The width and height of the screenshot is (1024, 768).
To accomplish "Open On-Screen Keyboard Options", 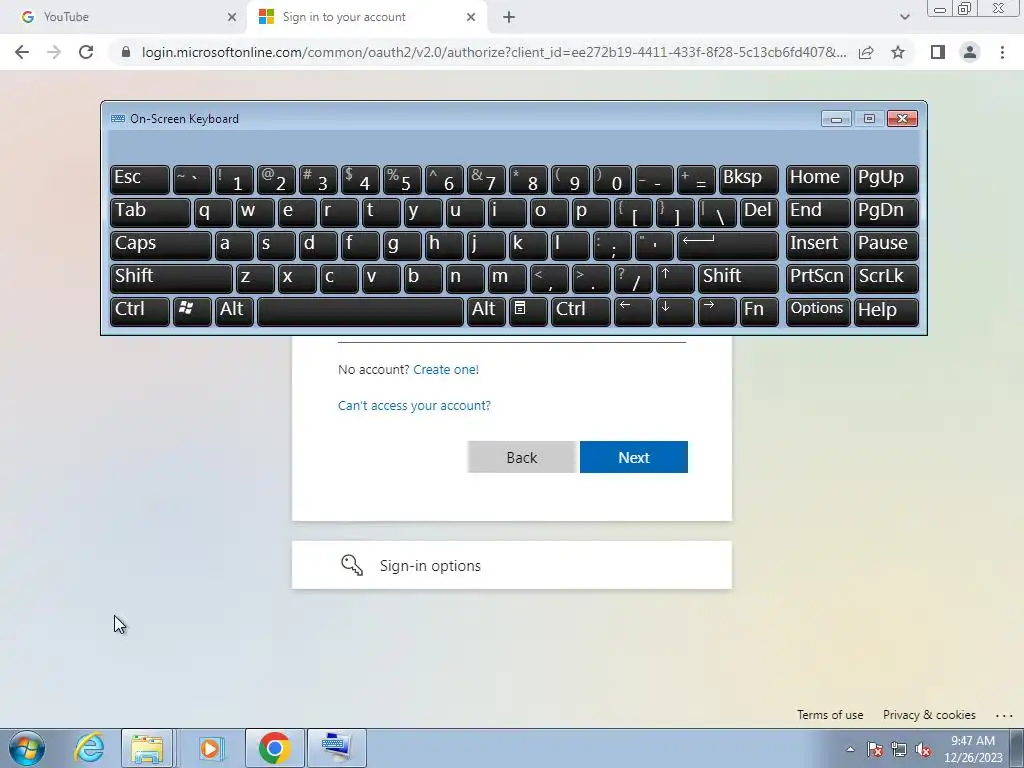I will tap(818, 311).
